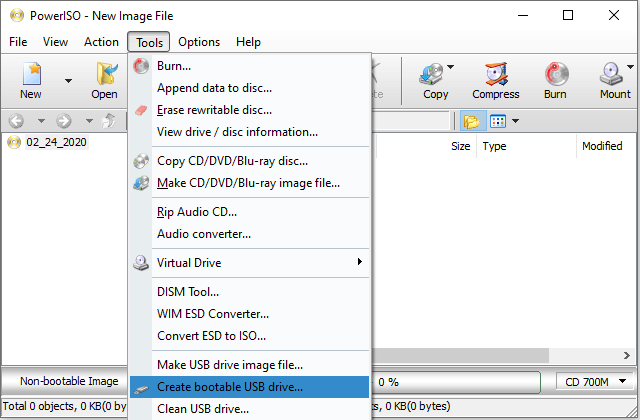The image size is (640, 420).
Task: Click the Up one level icon
Action: 109,121
